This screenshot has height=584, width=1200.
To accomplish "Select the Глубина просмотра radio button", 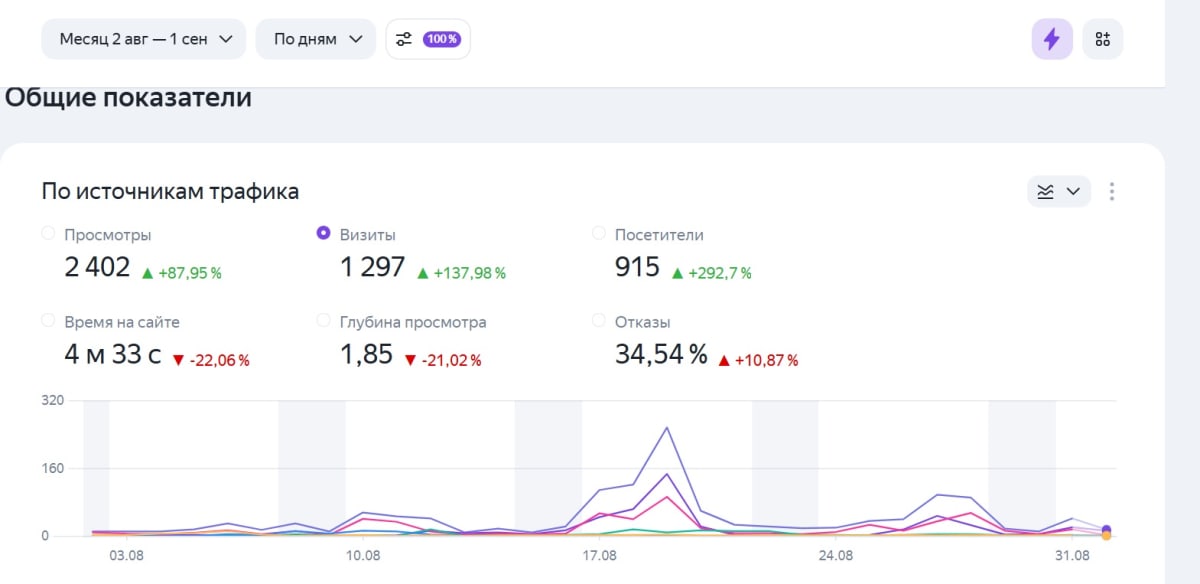I will [x=323, y=321].
